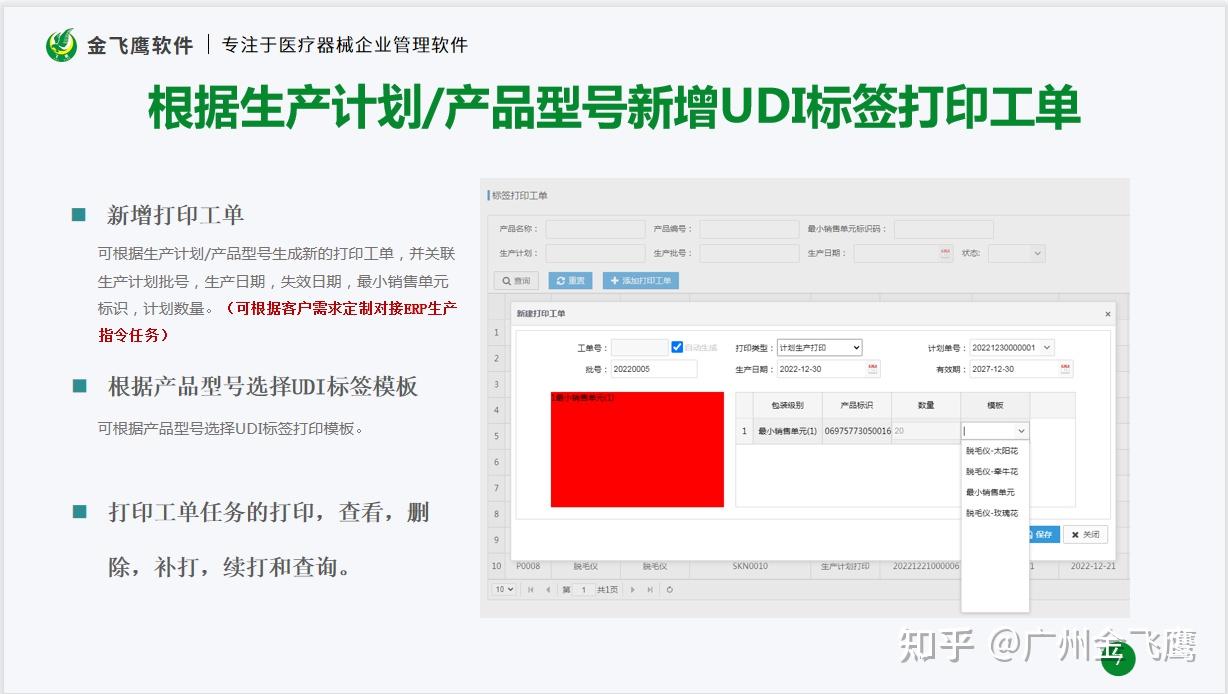The height and width of the screenshot is (694, 1228).
Task: Click cell 06975773050016 in table
Action: [857, 431]
